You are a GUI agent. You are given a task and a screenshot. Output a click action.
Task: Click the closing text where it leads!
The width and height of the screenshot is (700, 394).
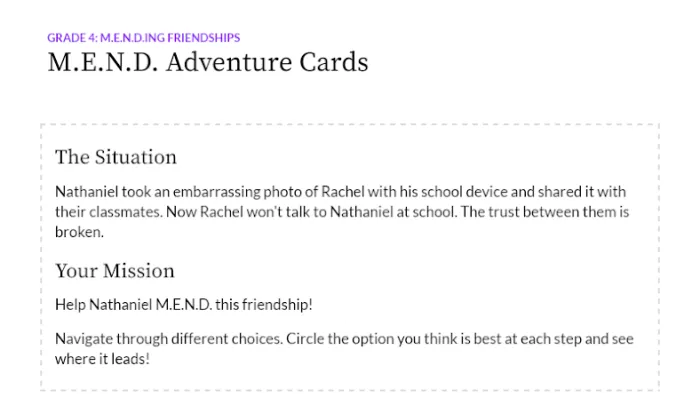(102, 359)
